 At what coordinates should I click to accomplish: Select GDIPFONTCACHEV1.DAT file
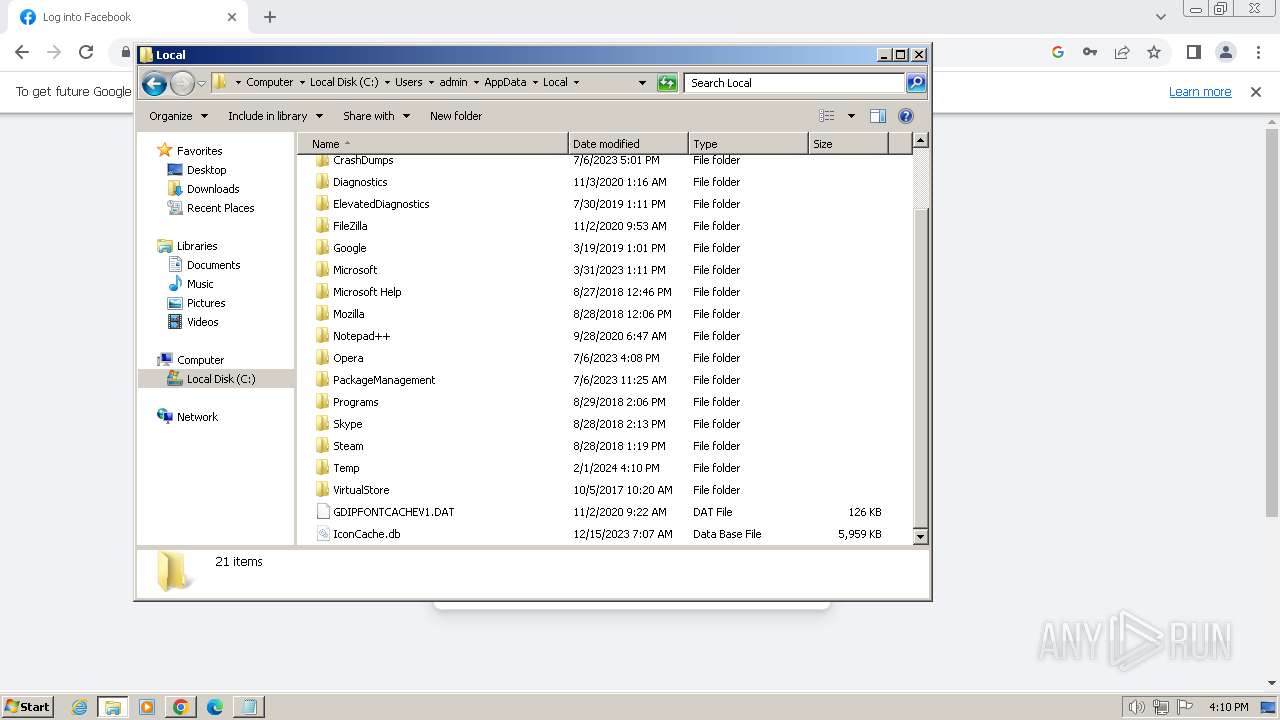point(393,512)
